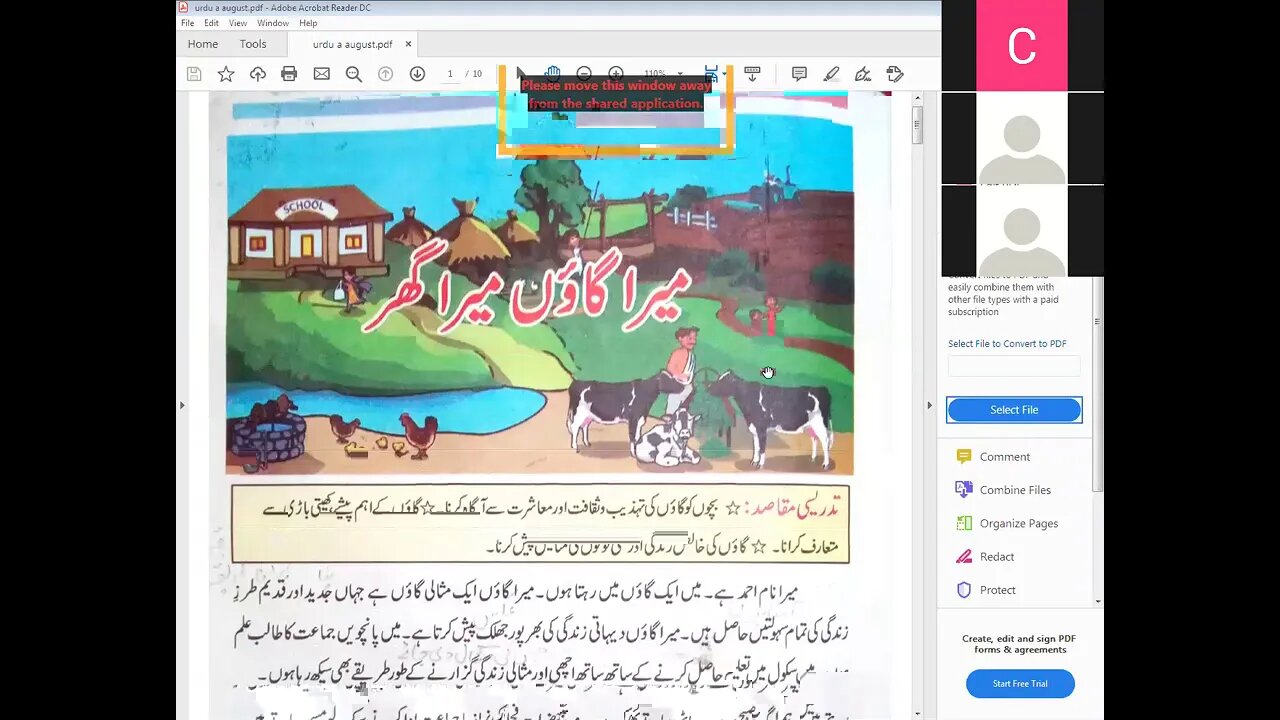Zoom out with the minus icon
1280x720 pixels.
point(584,73)
